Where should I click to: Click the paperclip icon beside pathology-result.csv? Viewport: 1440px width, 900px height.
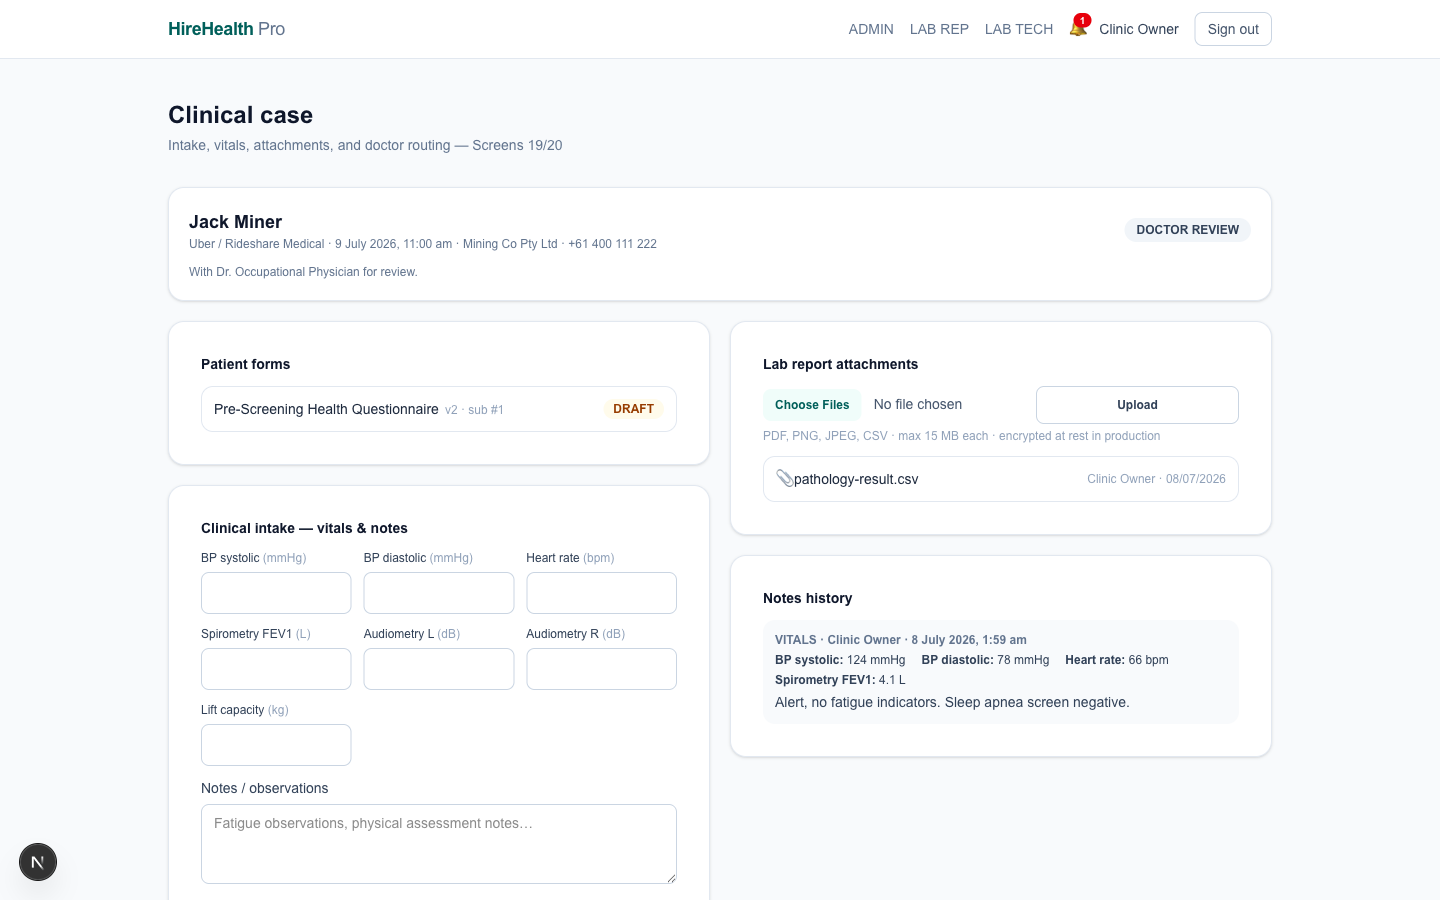tap(785, 479)
